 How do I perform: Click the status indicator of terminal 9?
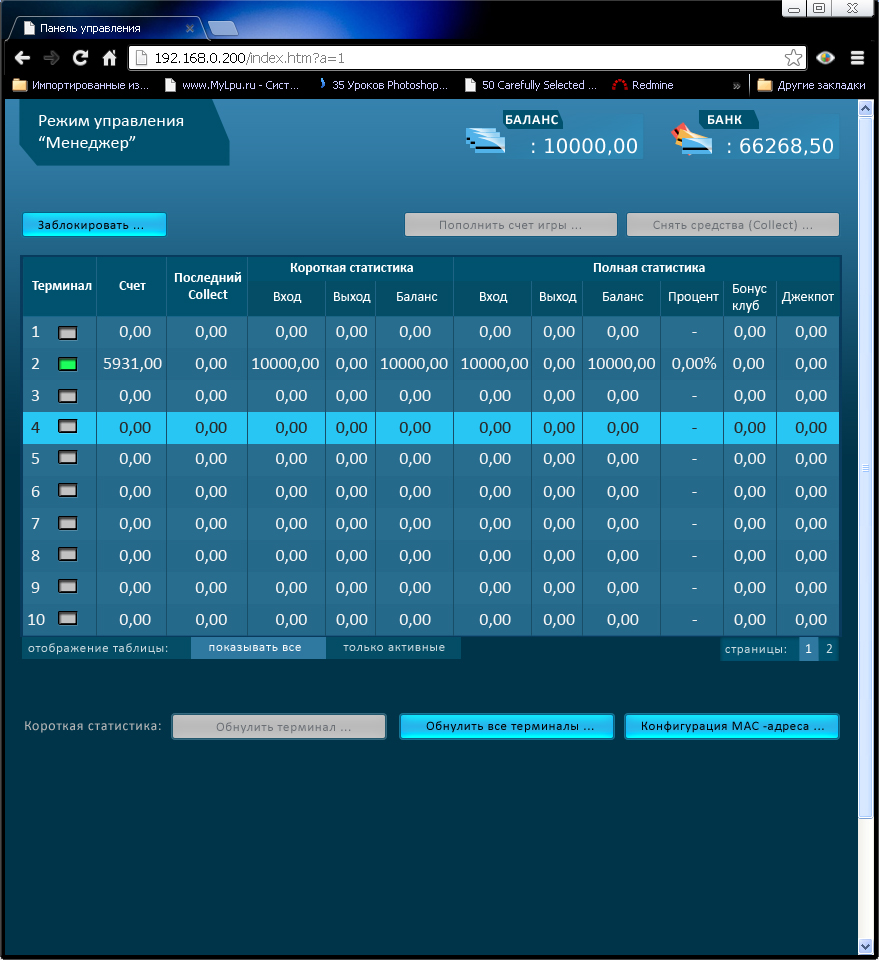pyautogui.click(x=67, y=587)
